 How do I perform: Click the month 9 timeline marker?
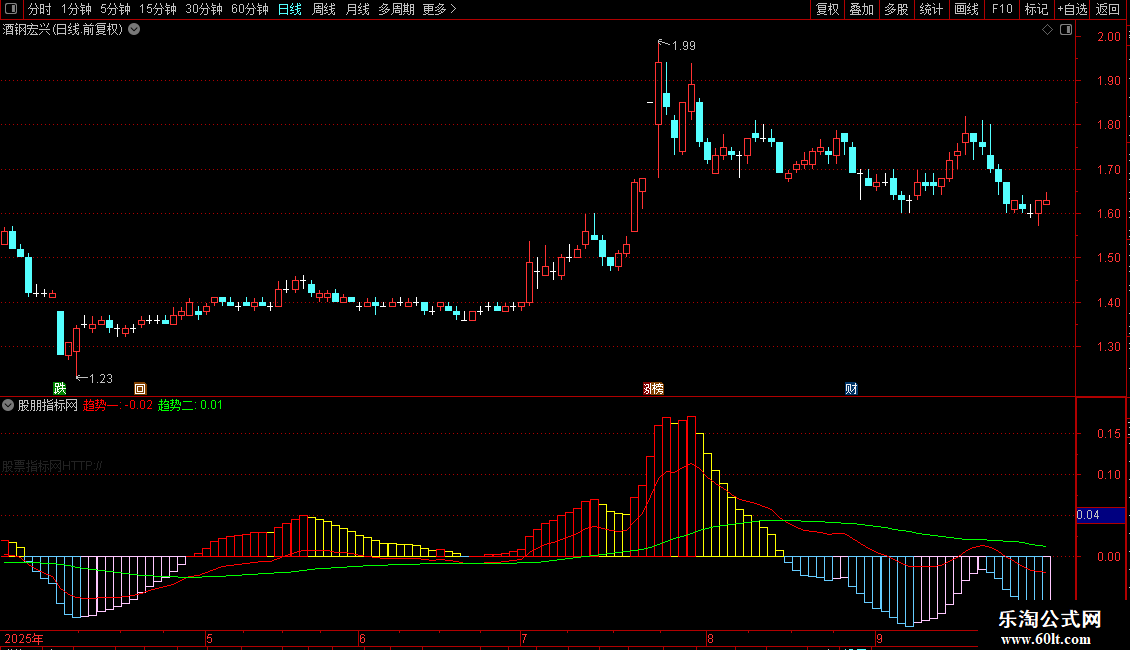pyautogui.click(x=879, y=638)
